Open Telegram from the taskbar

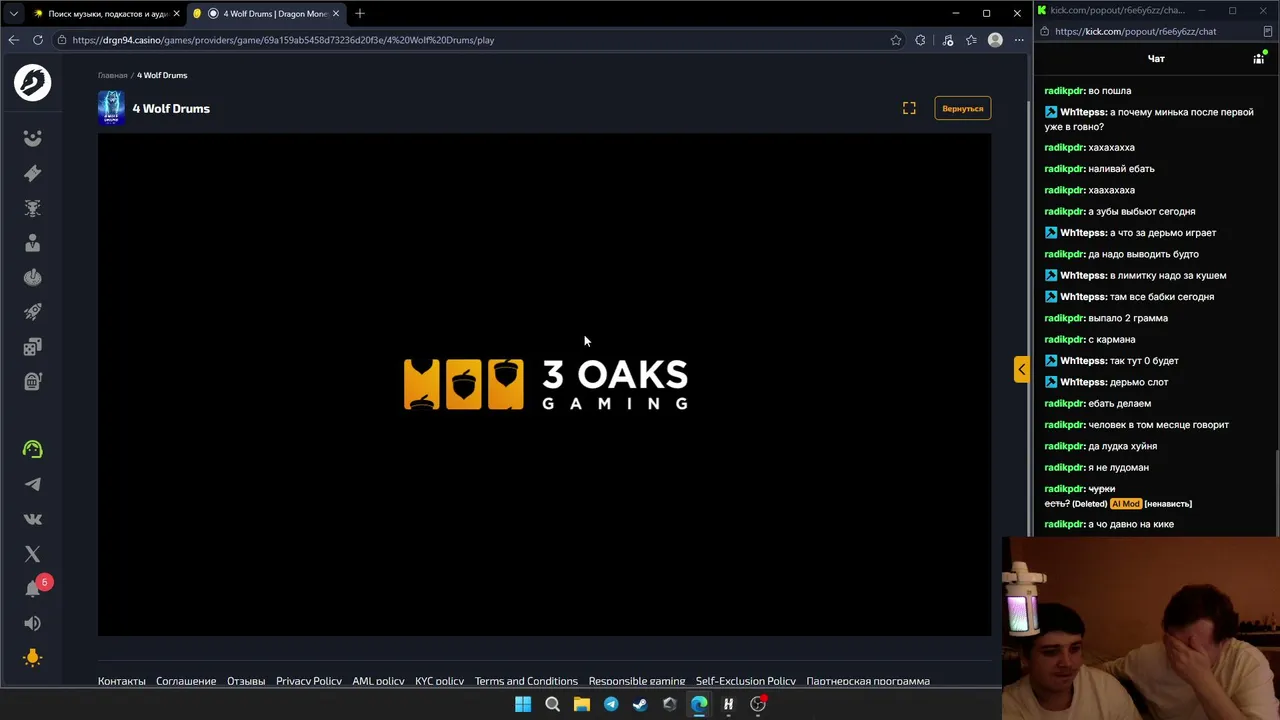611,704
